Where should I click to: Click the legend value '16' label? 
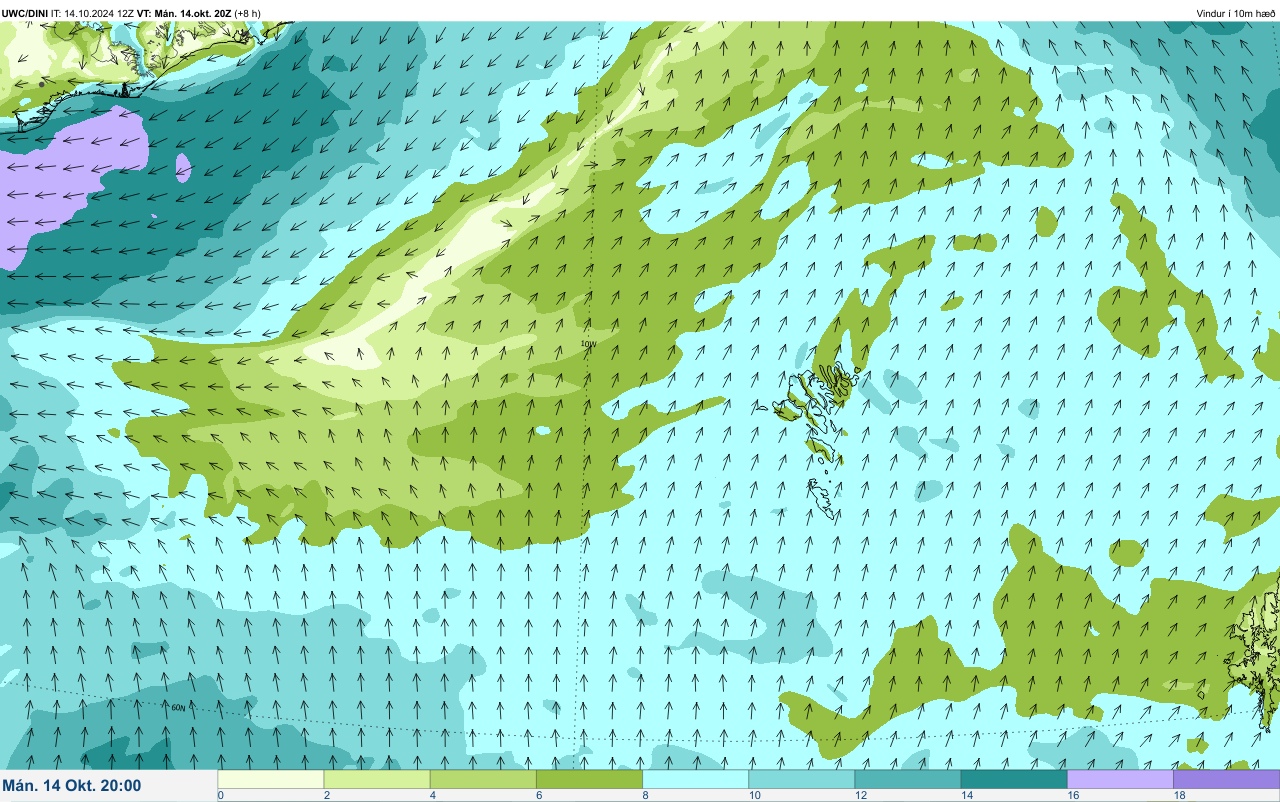[x=1072, y=796]
